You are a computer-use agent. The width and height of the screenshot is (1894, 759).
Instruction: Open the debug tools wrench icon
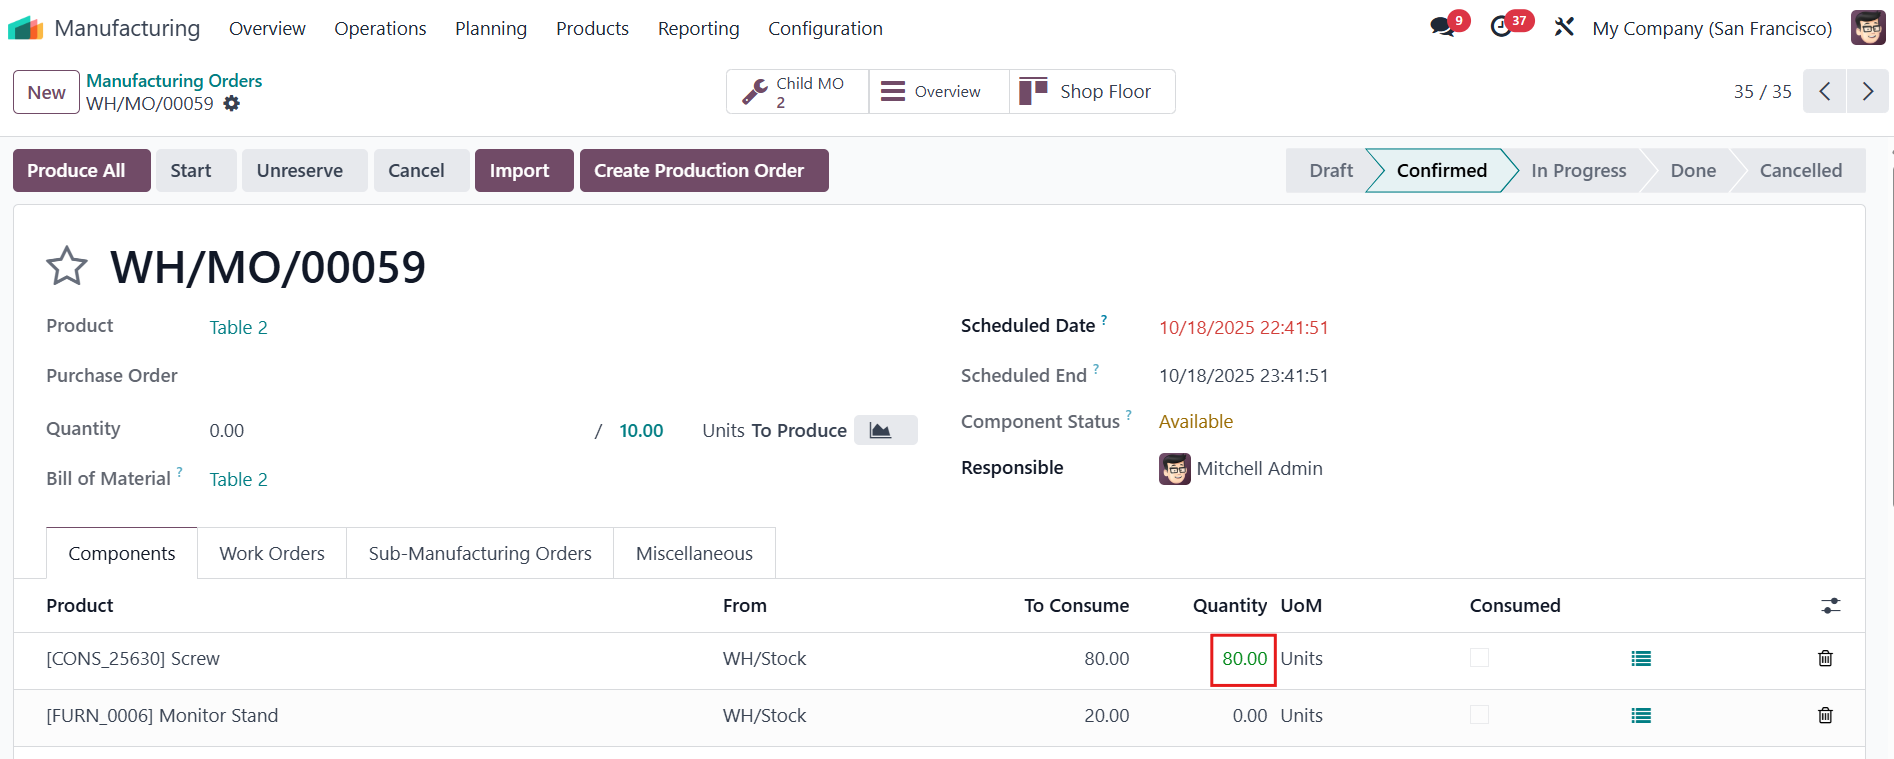(1564, 28)
